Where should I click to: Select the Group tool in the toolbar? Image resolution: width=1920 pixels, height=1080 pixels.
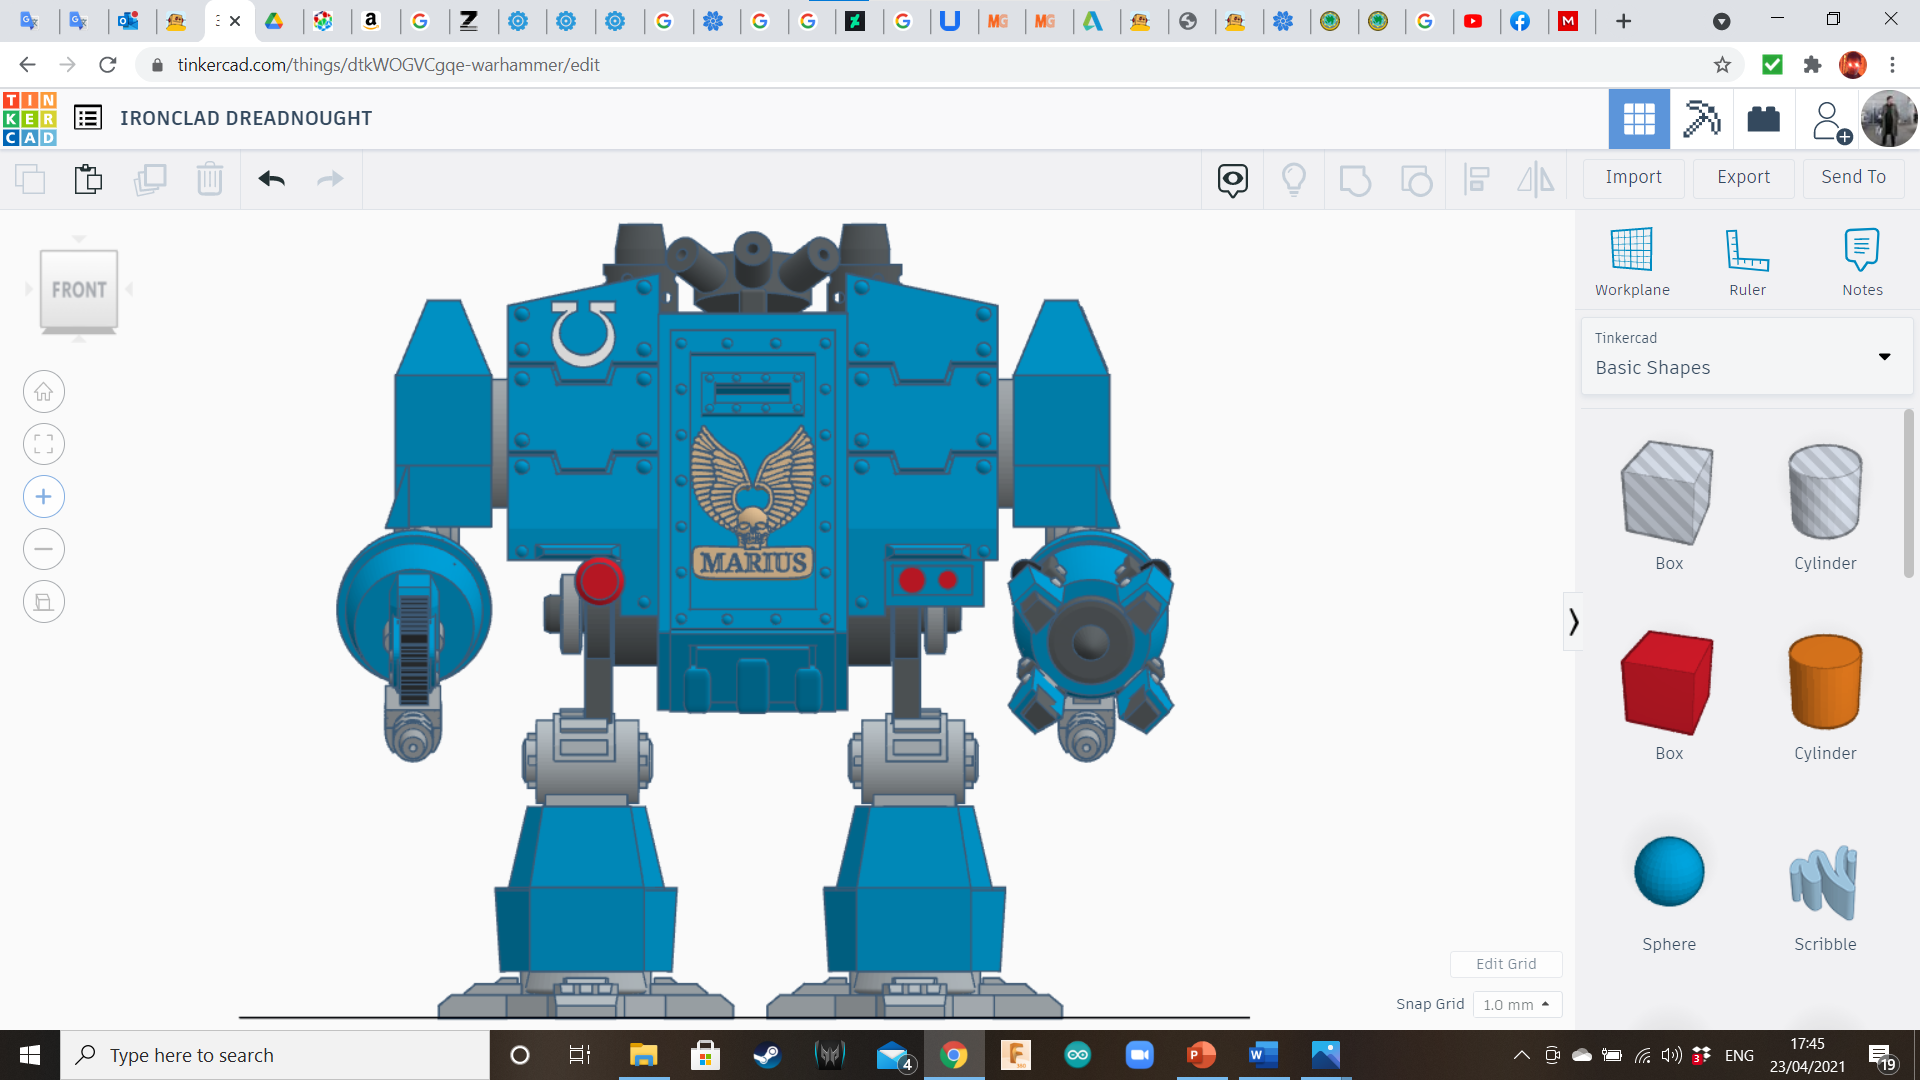click(1355, 180)
